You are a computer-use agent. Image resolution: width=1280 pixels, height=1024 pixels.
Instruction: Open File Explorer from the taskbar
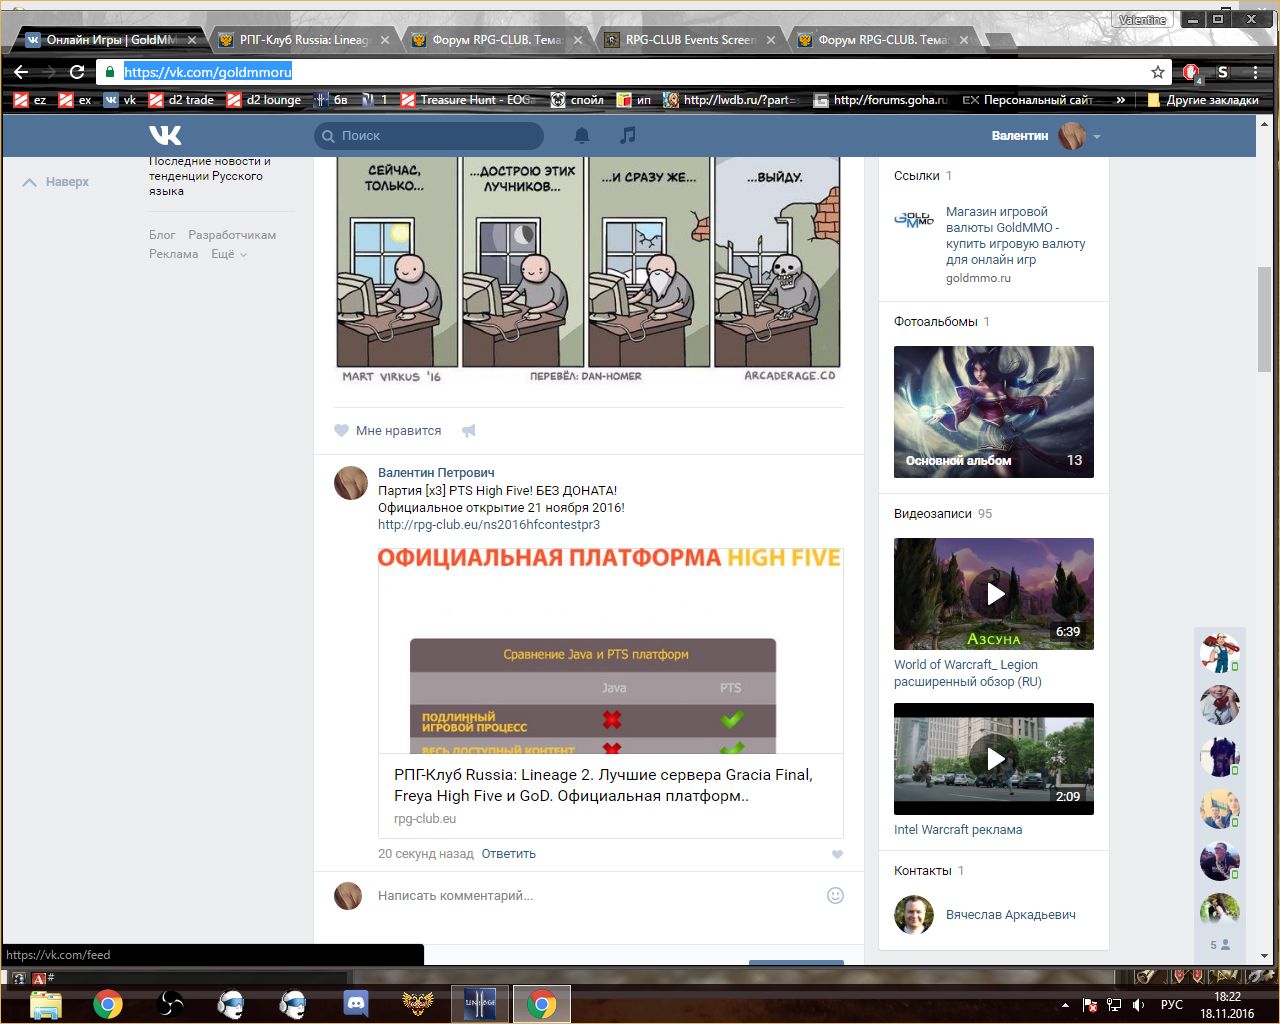point(46,1003)
